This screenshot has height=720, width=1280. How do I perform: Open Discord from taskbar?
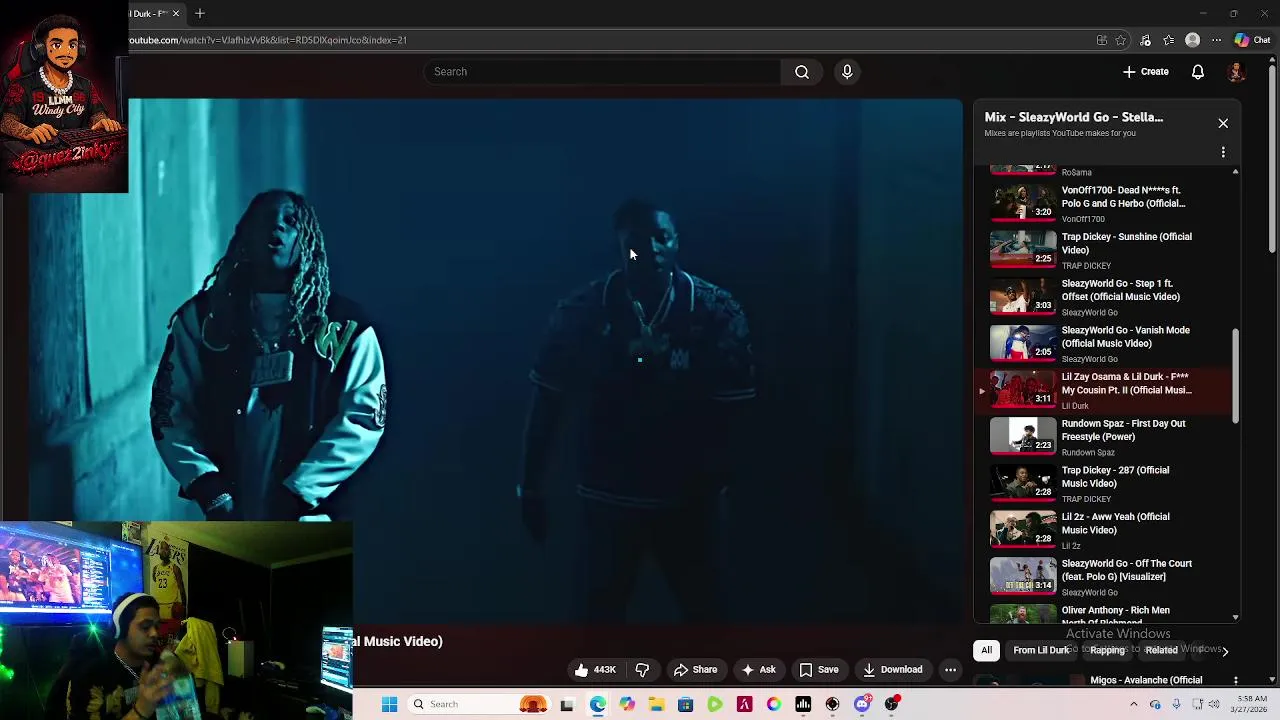coord(862,704)
